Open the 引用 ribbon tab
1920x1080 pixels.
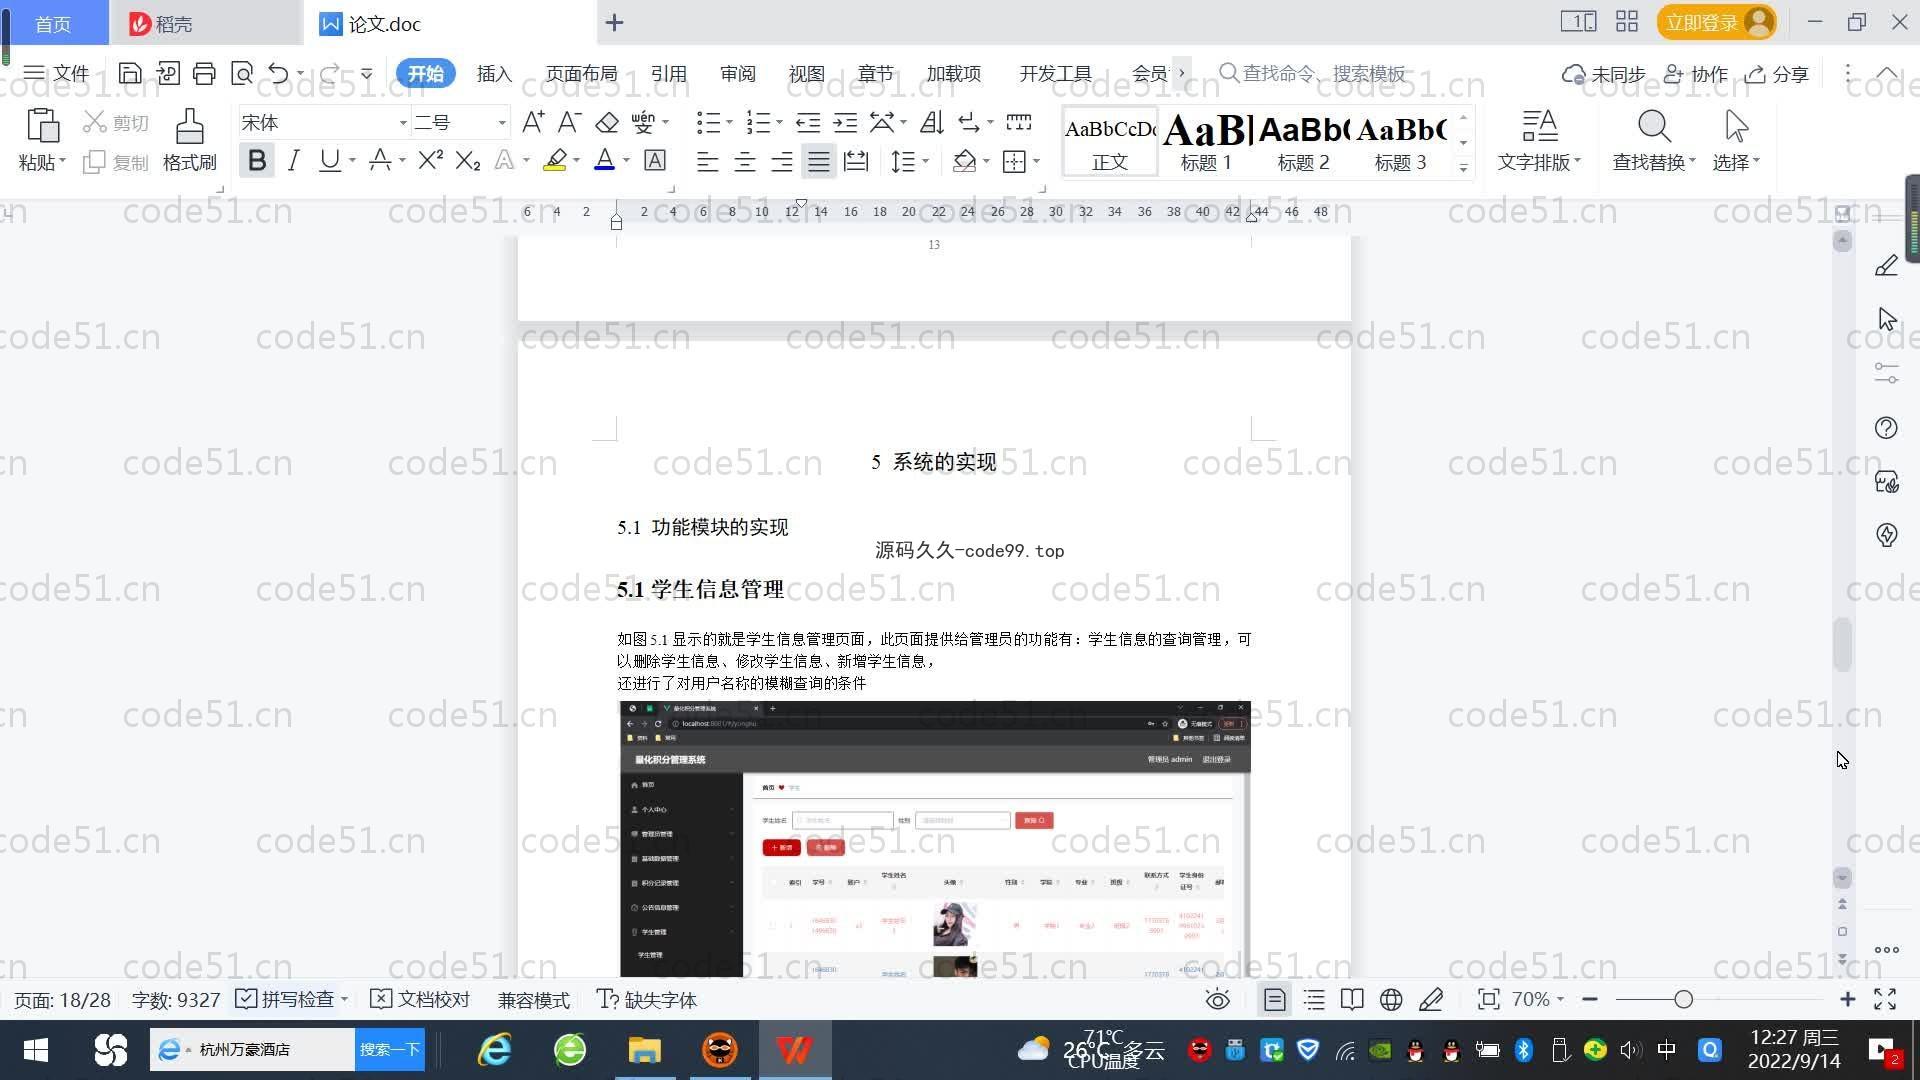click(668, 73)
